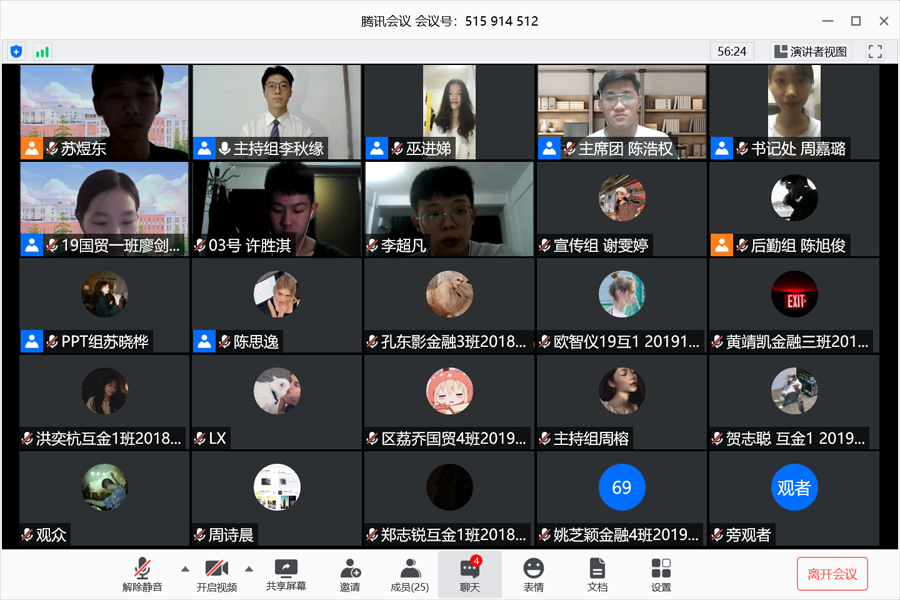The height and width of the screenshot is (600, 900).
Task: Click the blue security shield icon
Action: (16, 51)
